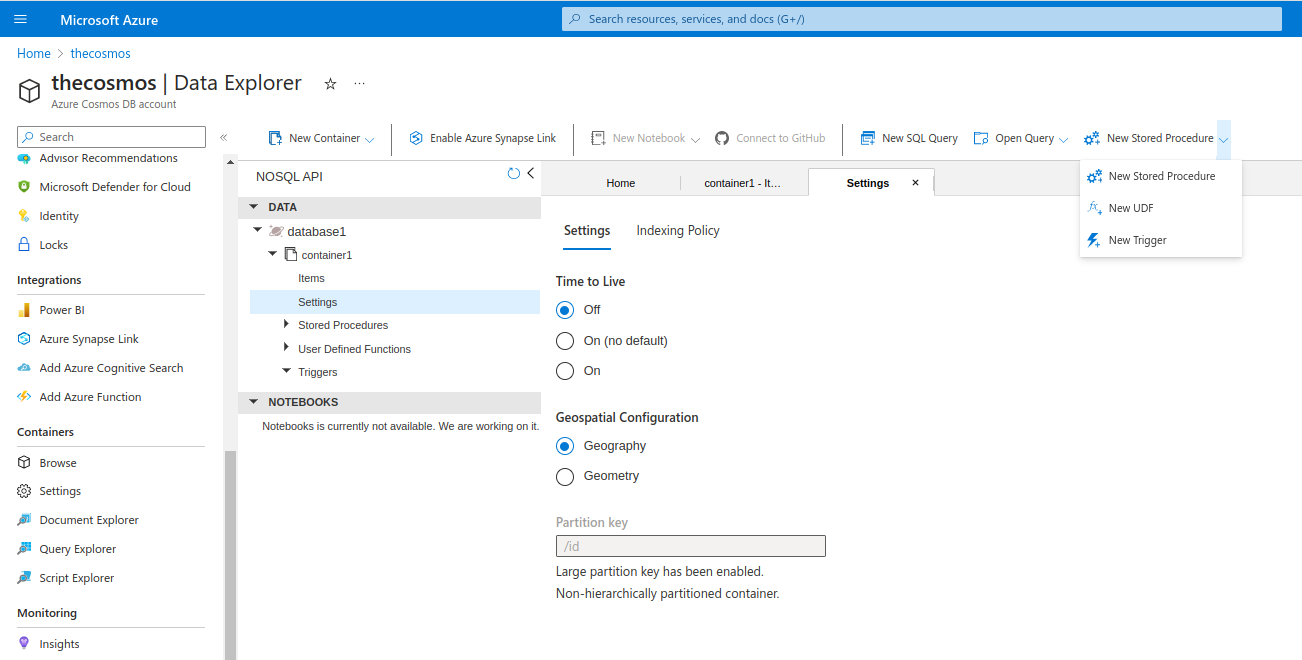Select Geometry geospatial configuration
The width and height of the screenshot is (1302, 660).
coord(565,476)
